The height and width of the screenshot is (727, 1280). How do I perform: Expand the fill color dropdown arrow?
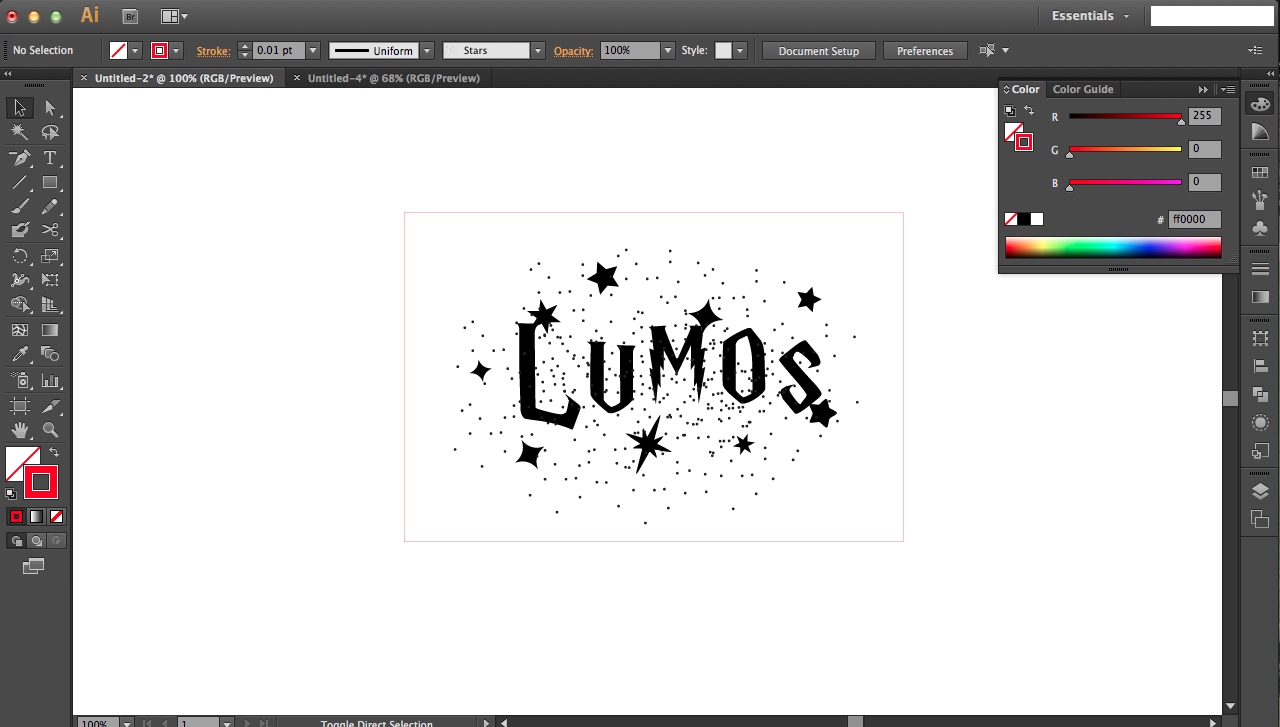click(x=135, y=50)
